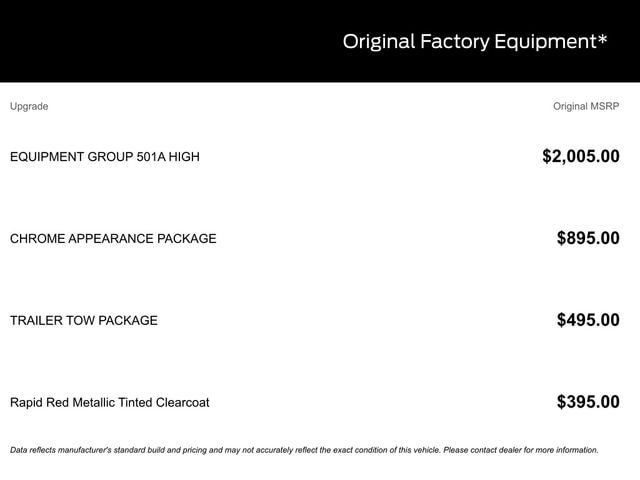Click the $895.00 price
Image resolution: width=640 pixels, height=480 pixels.
pyautogui.click(x=588, y=238)
